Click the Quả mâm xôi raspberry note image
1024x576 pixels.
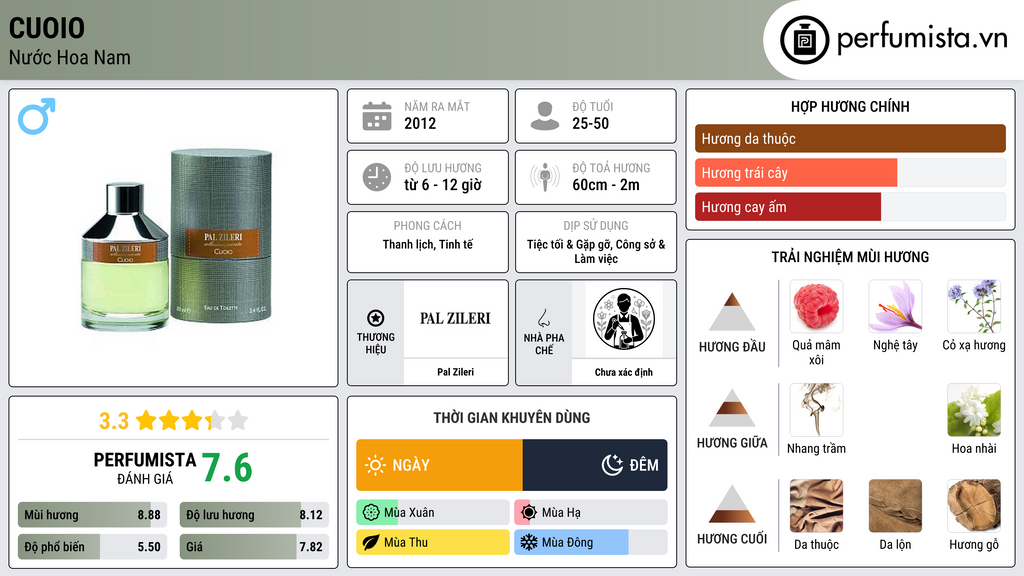[816, 306]
